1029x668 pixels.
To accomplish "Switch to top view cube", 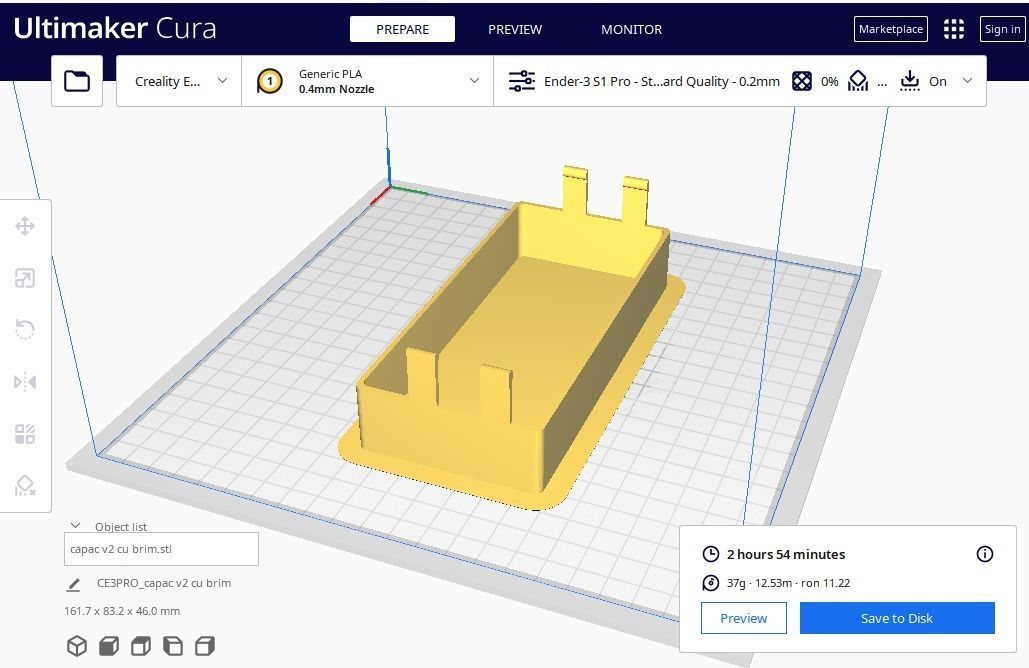I will 141,646.
